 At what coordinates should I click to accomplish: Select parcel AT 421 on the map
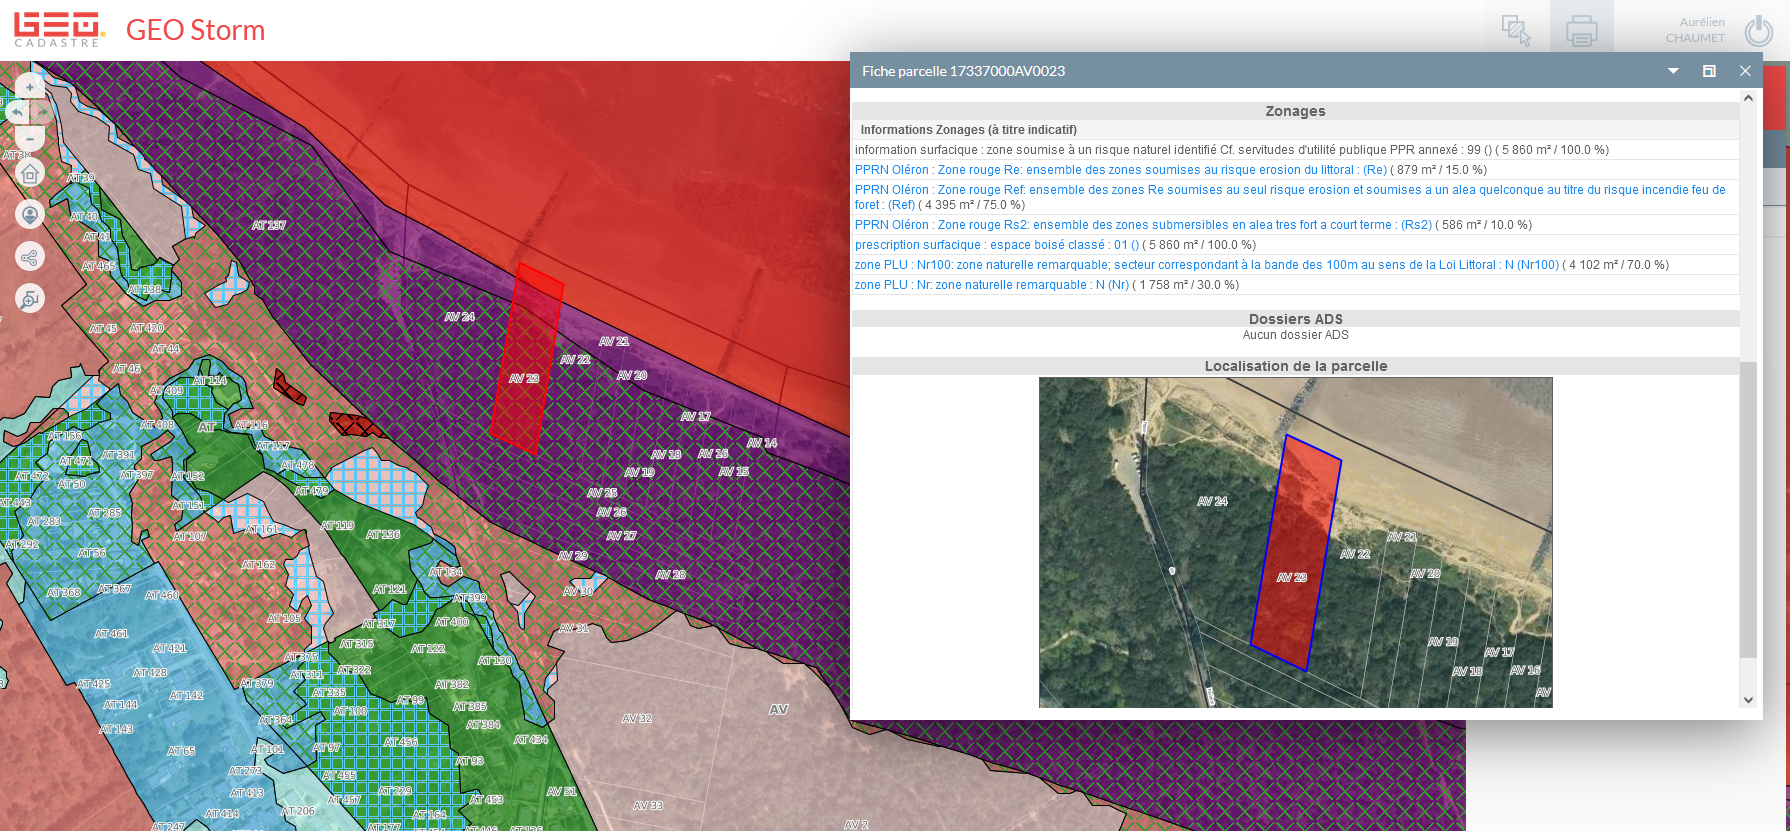pyautogui.click(x=170, y=648)
